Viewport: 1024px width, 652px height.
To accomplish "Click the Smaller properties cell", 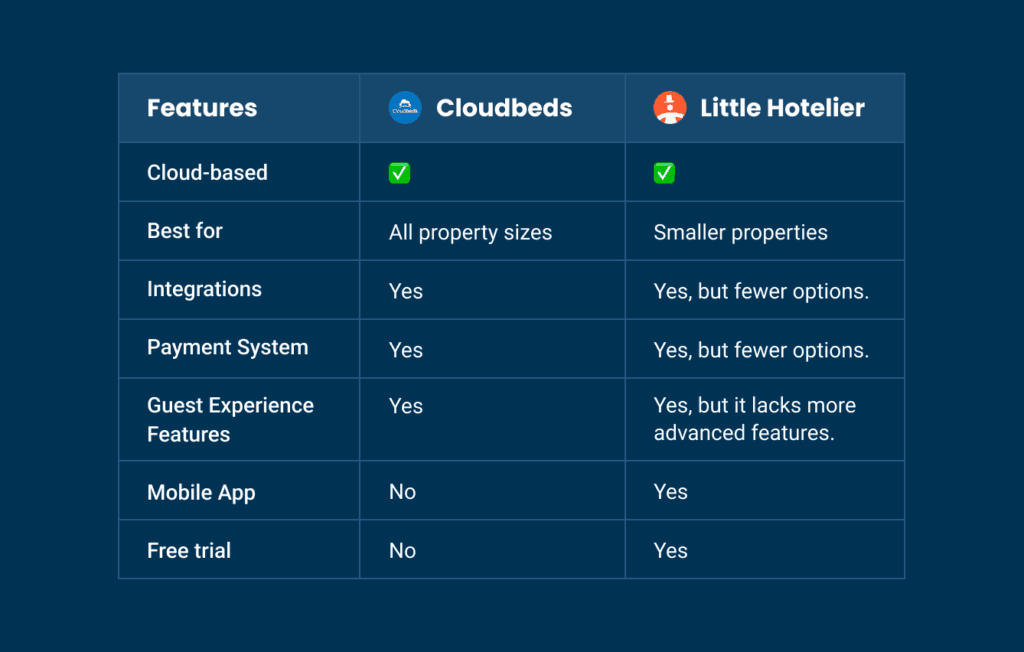I will (x=741, y=233).
